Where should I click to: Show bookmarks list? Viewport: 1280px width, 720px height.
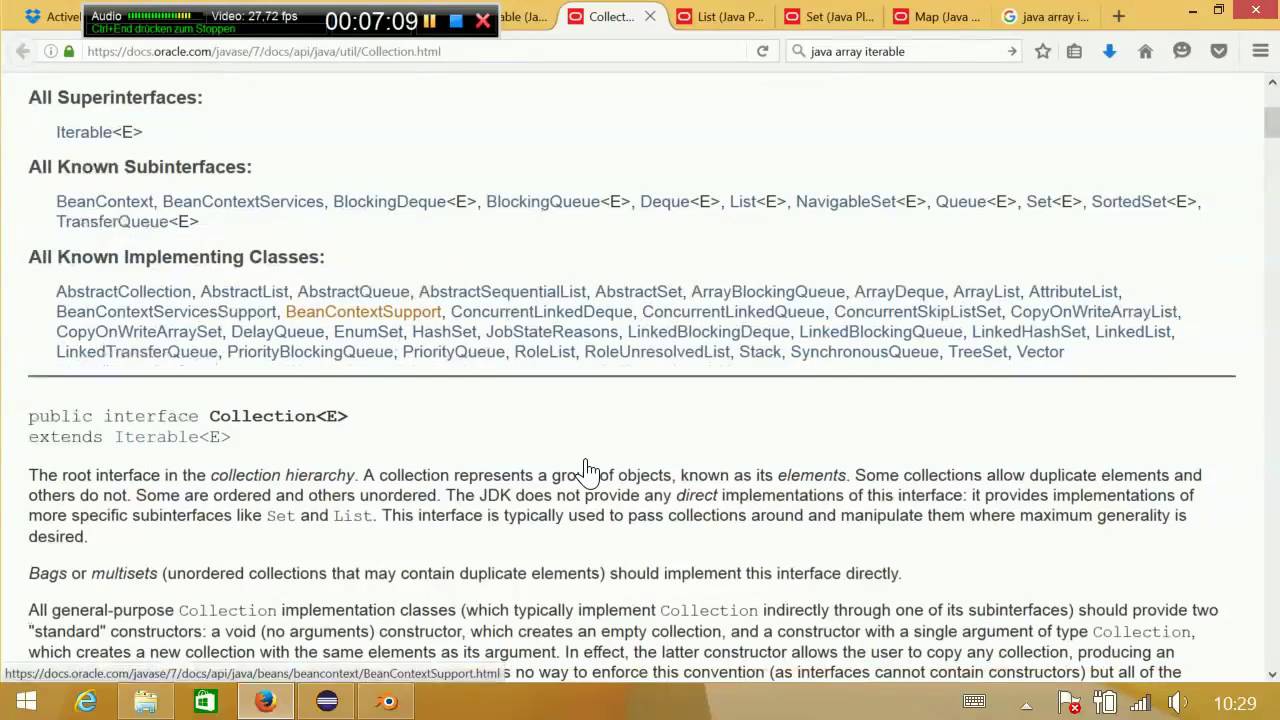1074,51
